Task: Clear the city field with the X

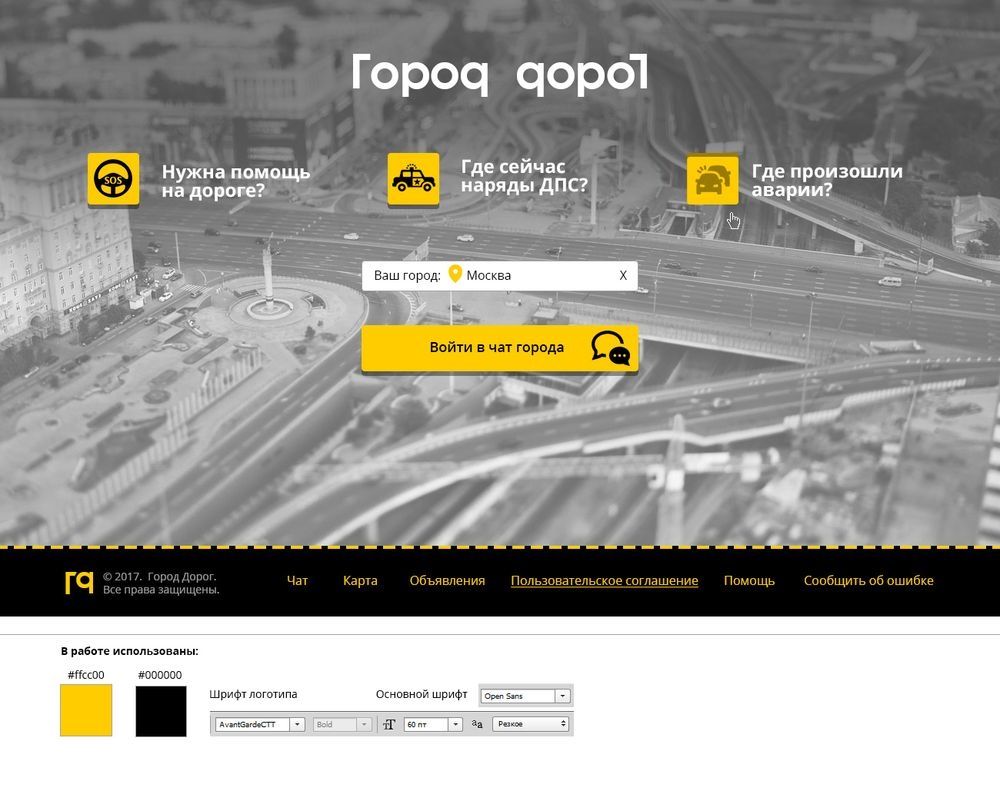Action: pyautogui.click(x=623, y=275)
